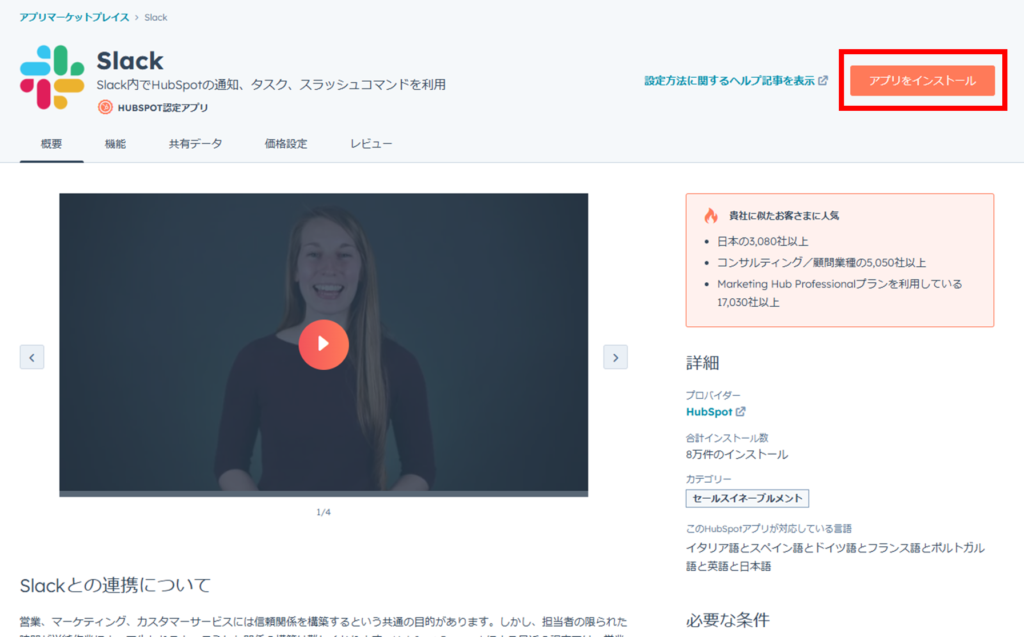Viewport: 1024px width, 637px height.
Task: Click the 1/4 slide counter
Action: [x=323, y=512]
